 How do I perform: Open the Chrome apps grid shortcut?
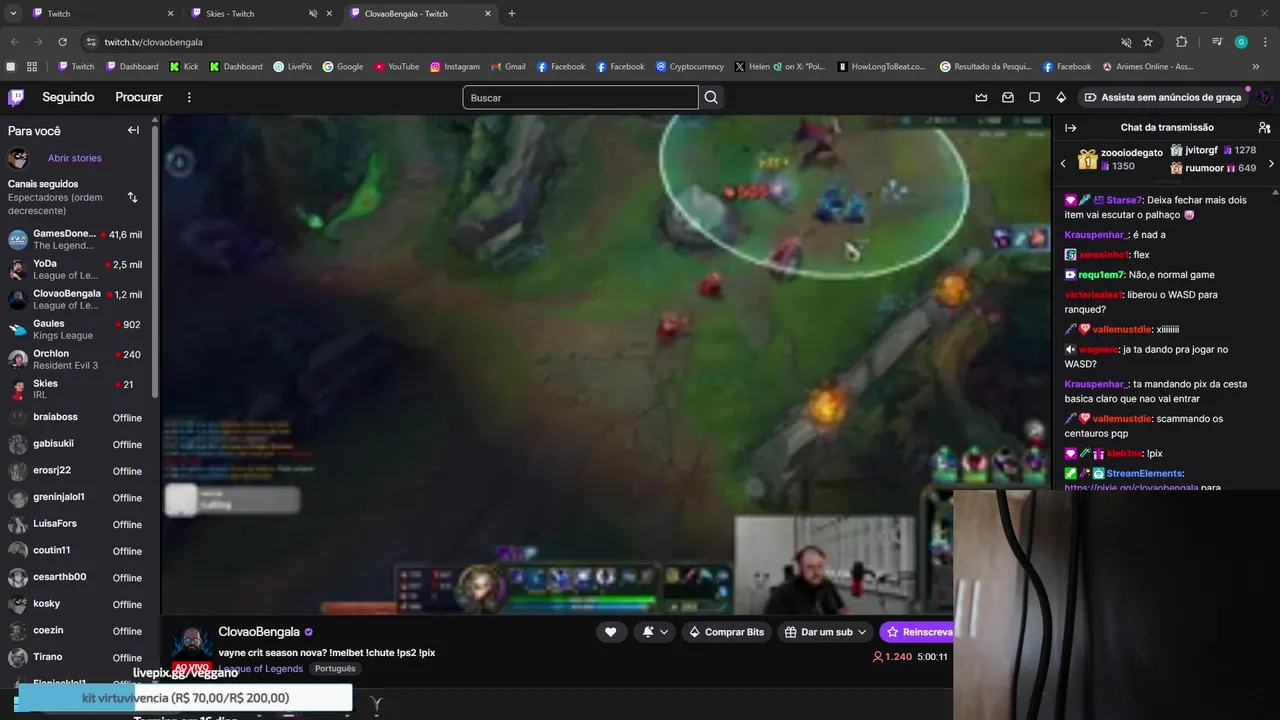click(x=32, y=67)
